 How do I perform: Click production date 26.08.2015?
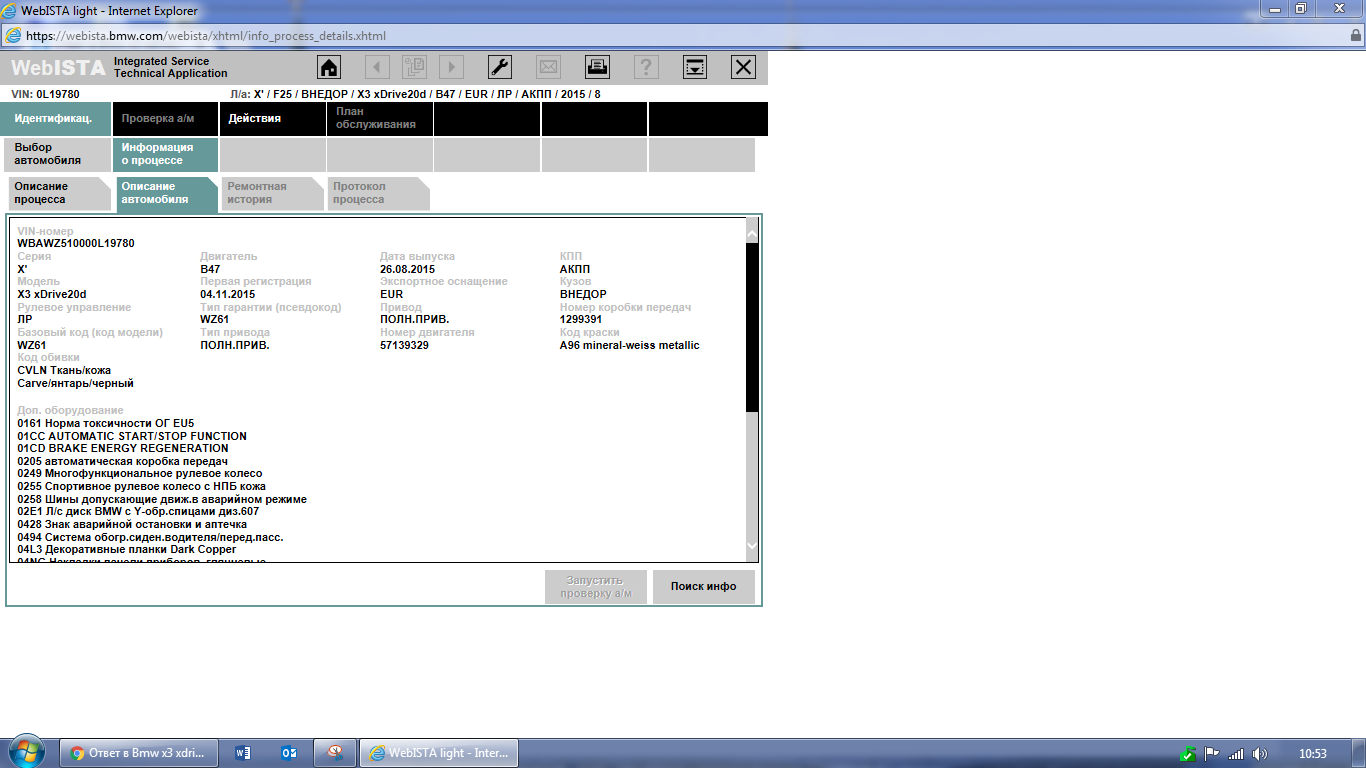pos(407,269)
